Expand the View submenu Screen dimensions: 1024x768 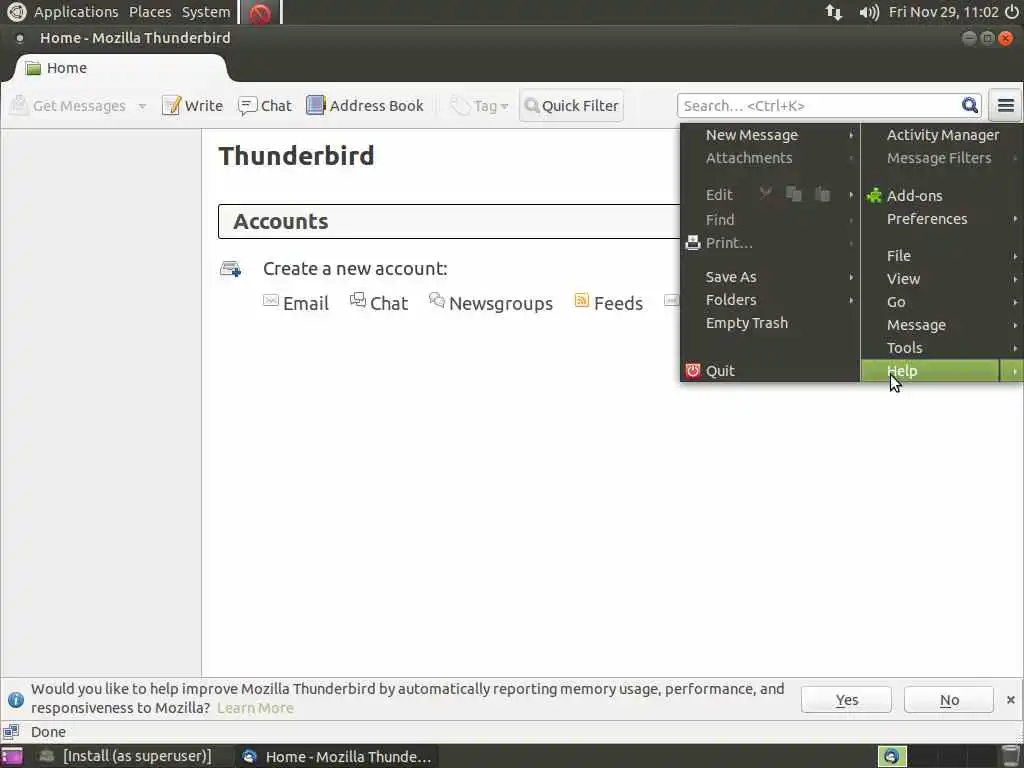pyautogui.click(x=942, y=279)
